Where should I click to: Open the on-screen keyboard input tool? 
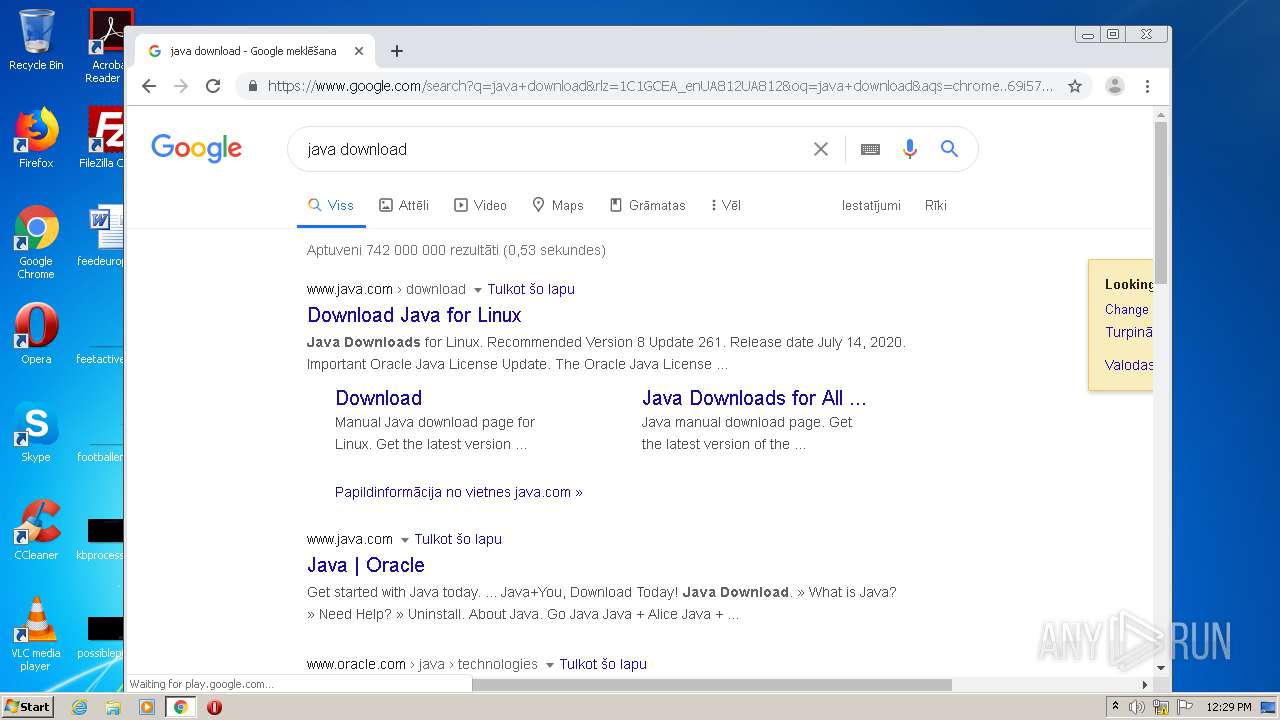[870, 149]
